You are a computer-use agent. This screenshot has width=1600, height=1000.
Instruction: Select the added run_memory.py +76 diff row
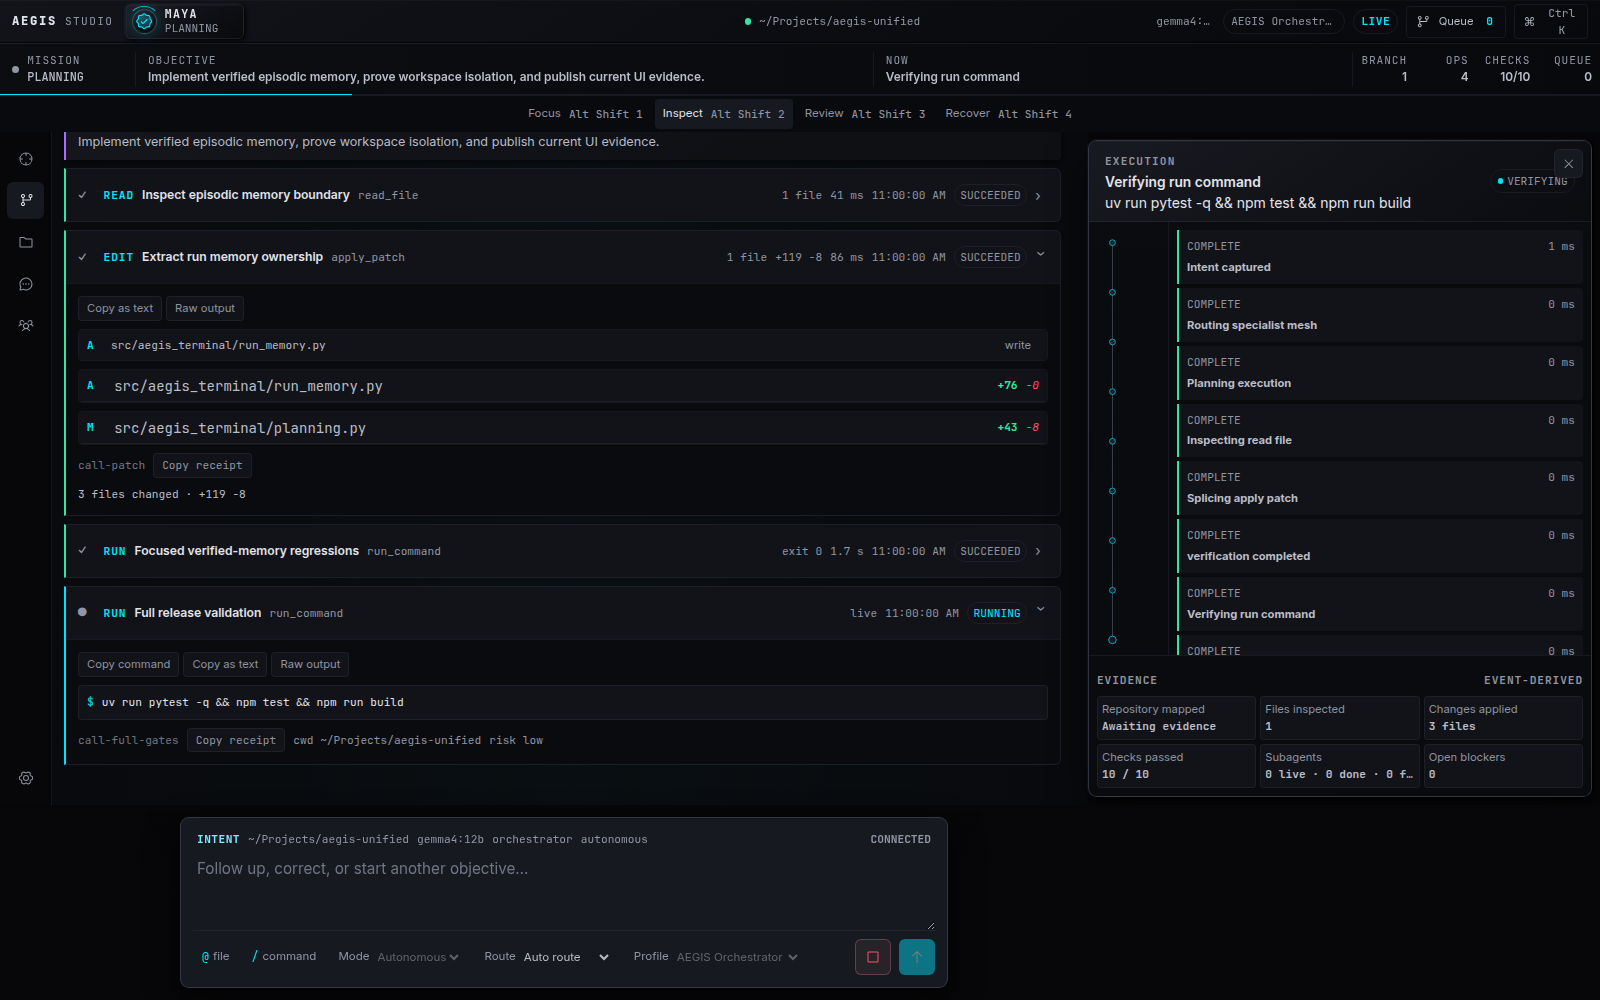click(x=563, y=386)
